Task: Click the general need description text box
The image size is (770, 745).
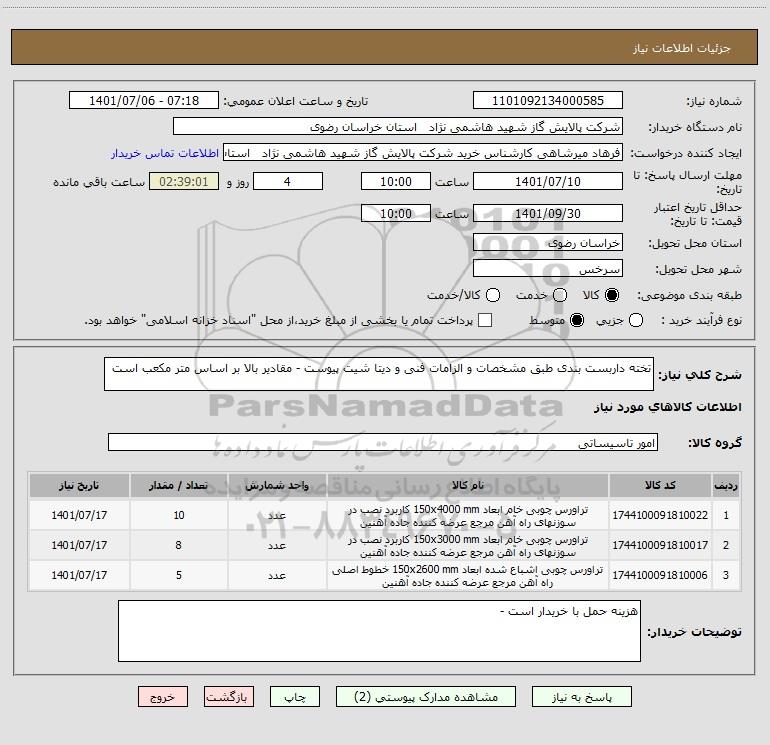Action: tap(379, 374)
